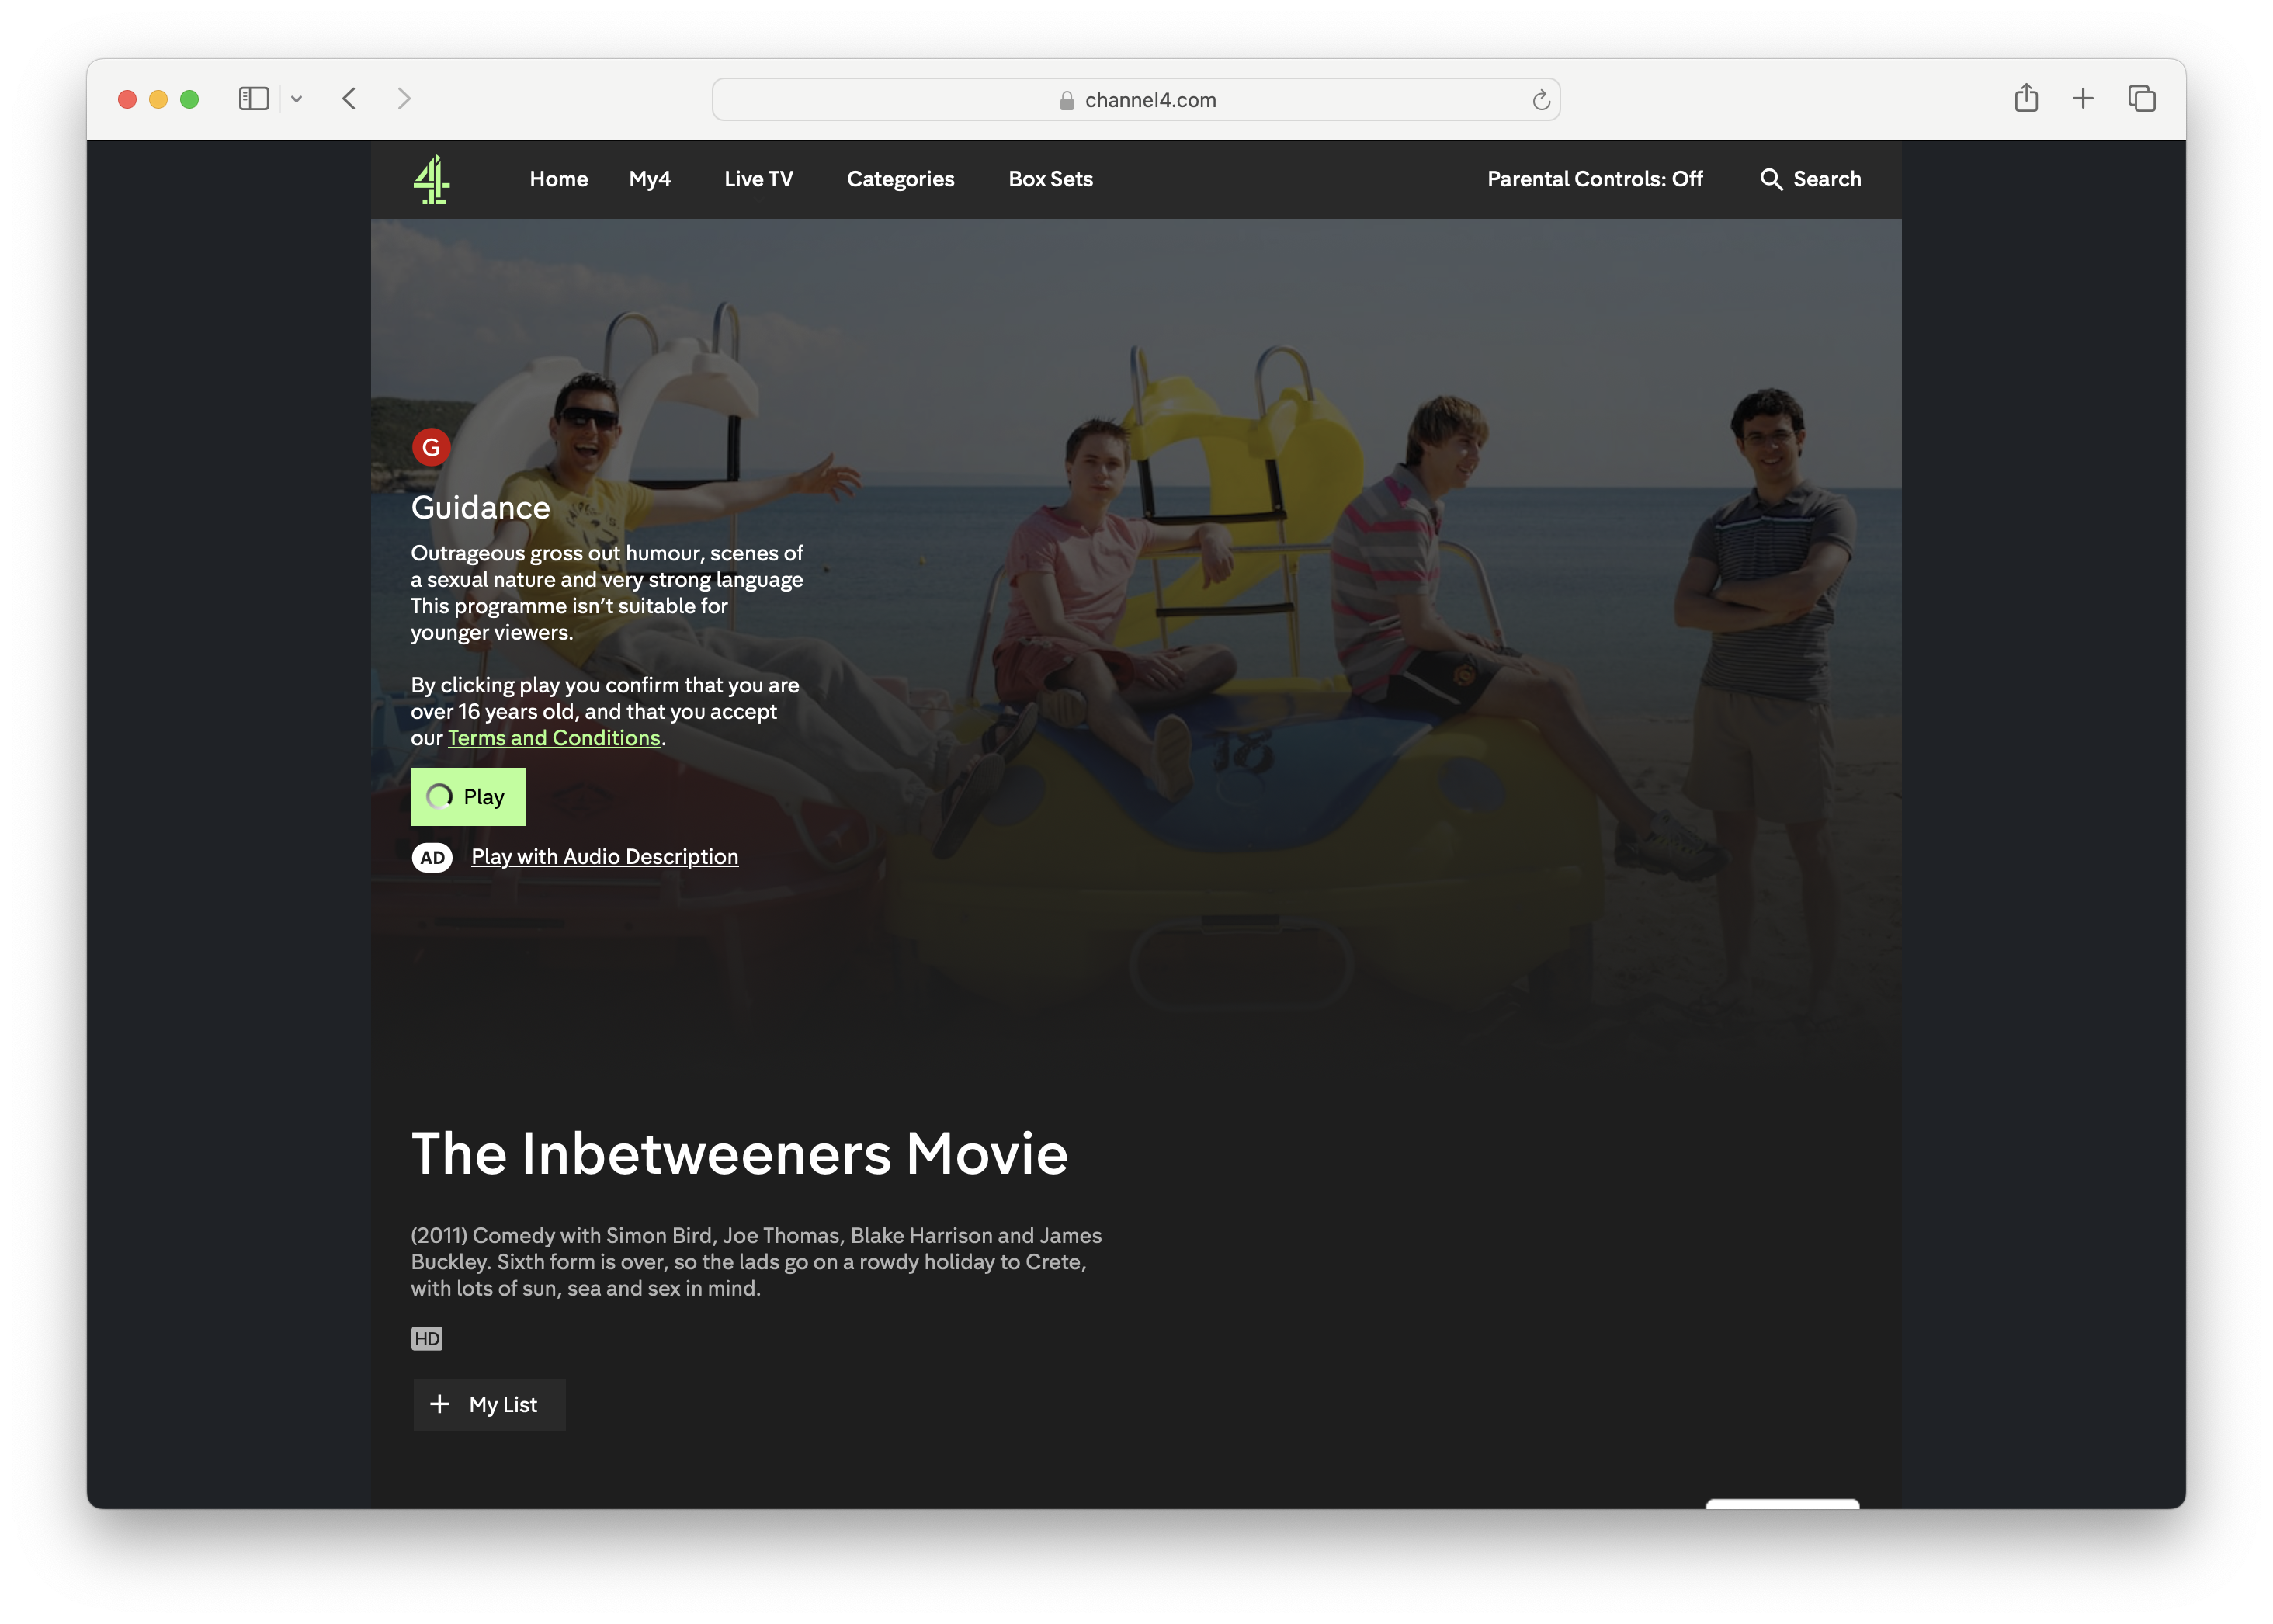This screenshot has width=2273, height=1624.
Task: Click The Inbetweeners Movie title
Action: [740, 1154]
